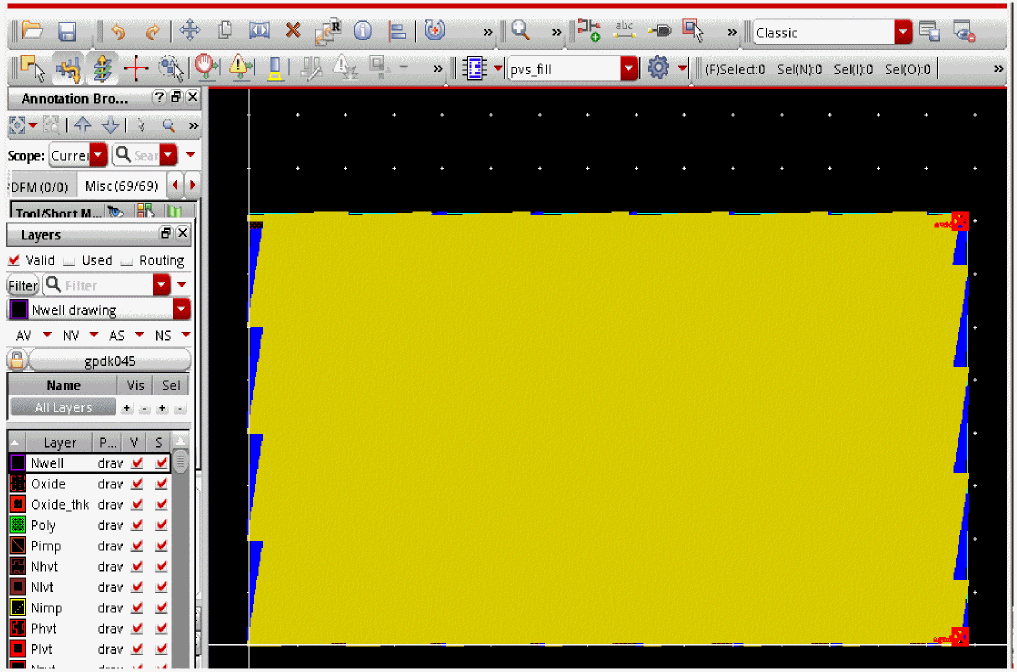Switch to the DFM (0/0) tab
Image resolution: width=1017 pixels, height=672 pixels.
coord(39,186)
